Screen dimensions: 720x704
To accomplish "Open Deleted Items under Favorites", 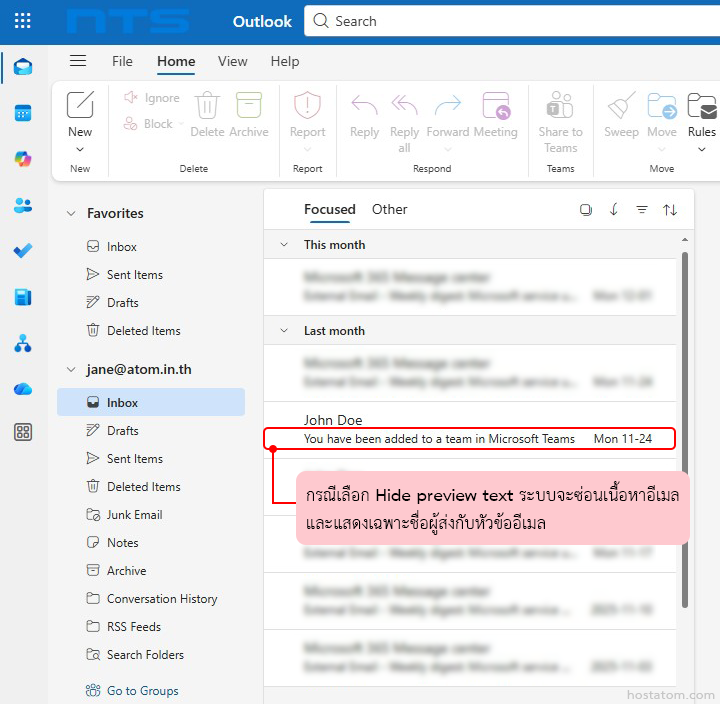I will click(151, 331).
